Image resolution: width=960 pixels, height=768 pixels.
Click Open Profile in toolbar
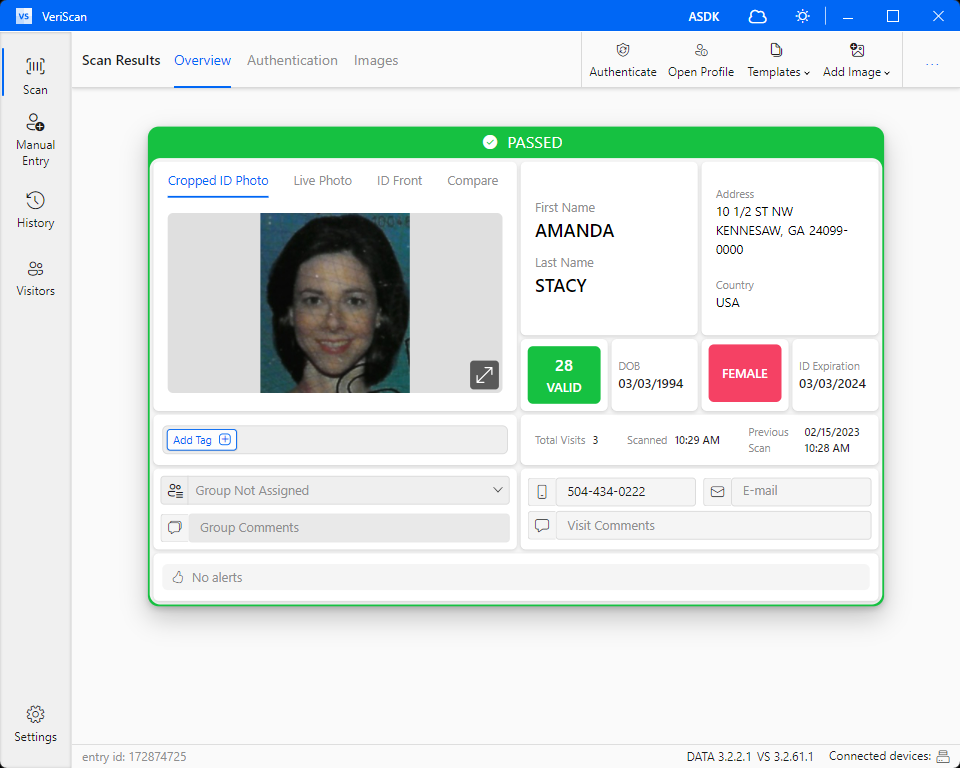click(701, 60)
